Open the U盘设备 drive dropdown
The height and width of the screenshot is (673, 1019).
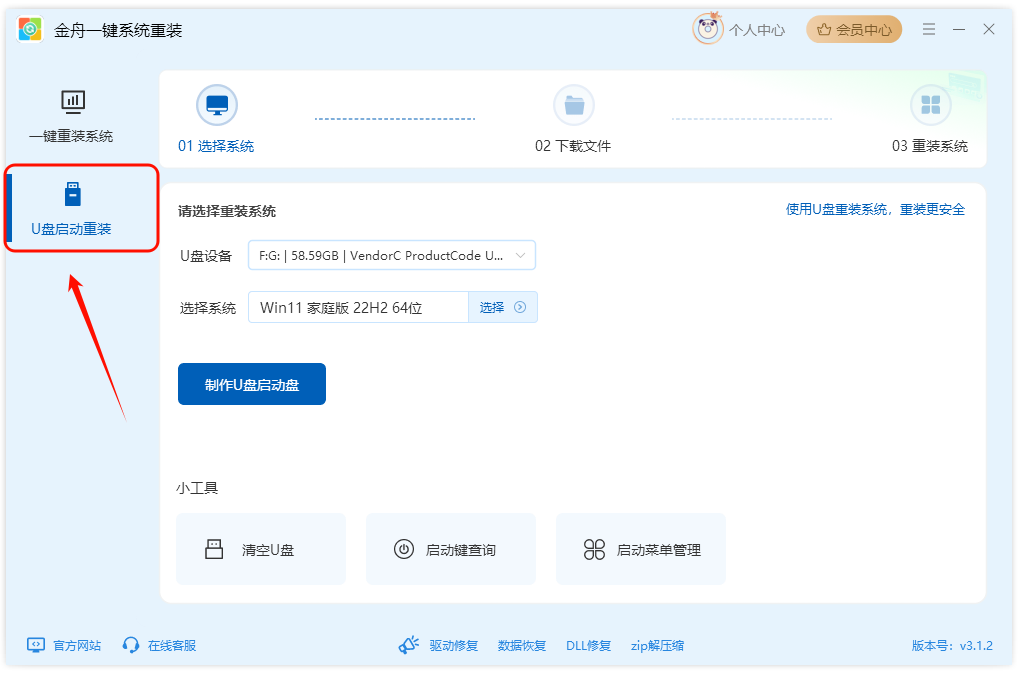392,255
